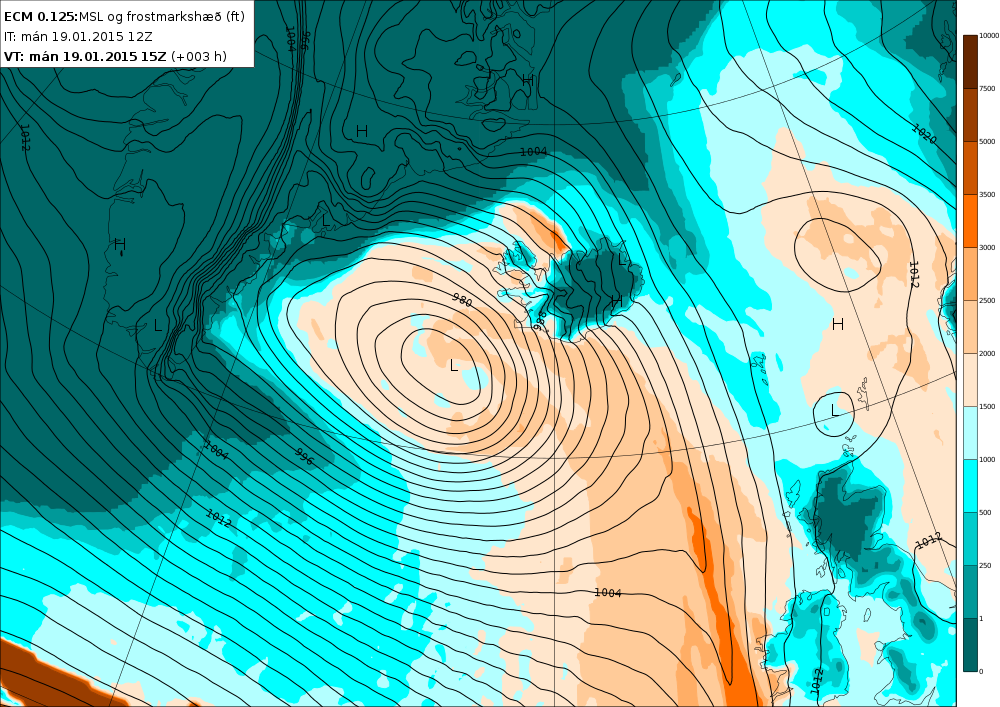Click the 10000 label on the color scale
The width and height of the screenshot is (1000, 707).
[x=989, y=36]
